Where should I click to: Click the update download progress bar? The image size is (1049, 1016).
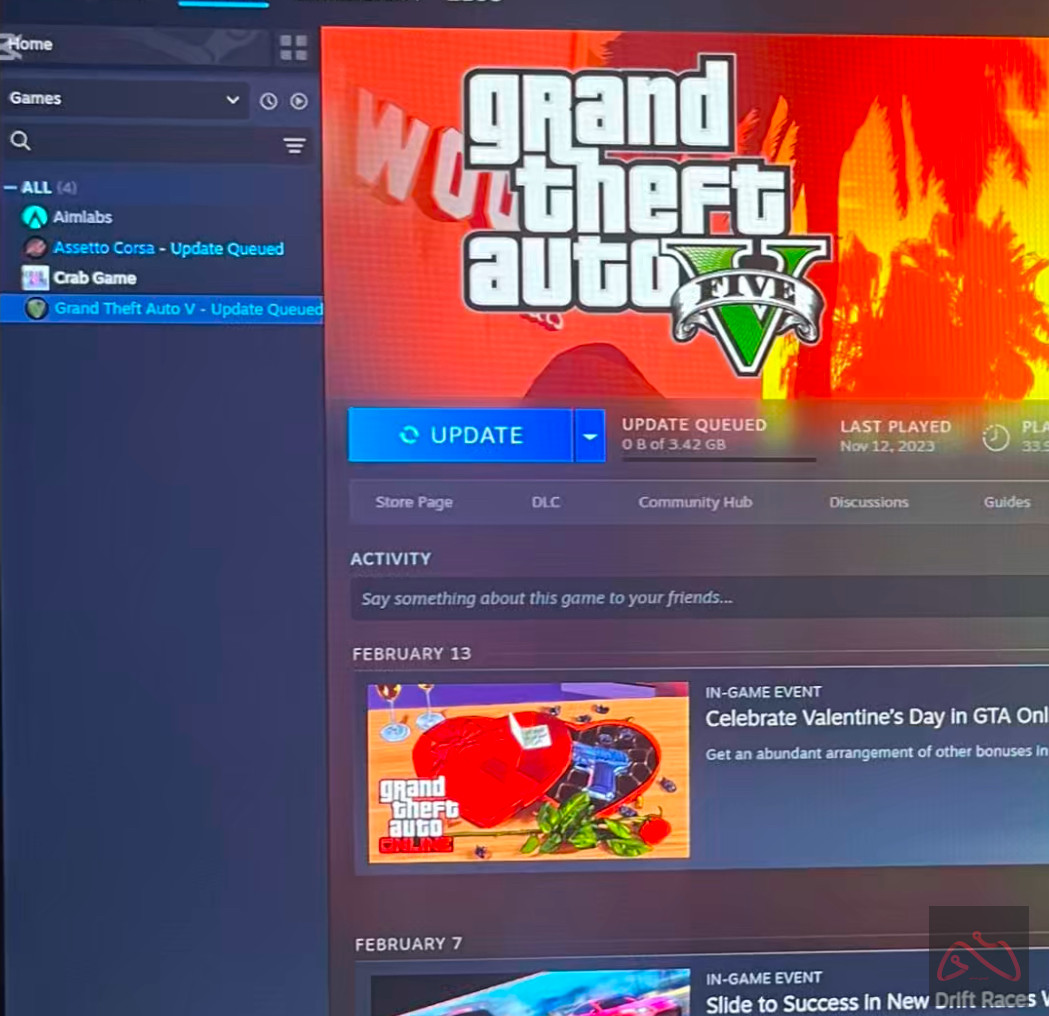(718, 460)
